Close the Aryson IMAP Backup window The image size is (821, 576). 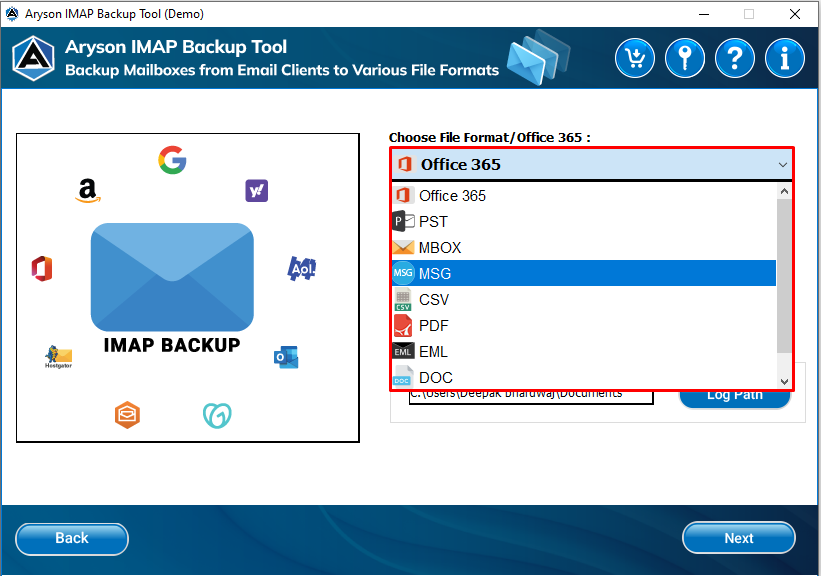tap(795, 14)
